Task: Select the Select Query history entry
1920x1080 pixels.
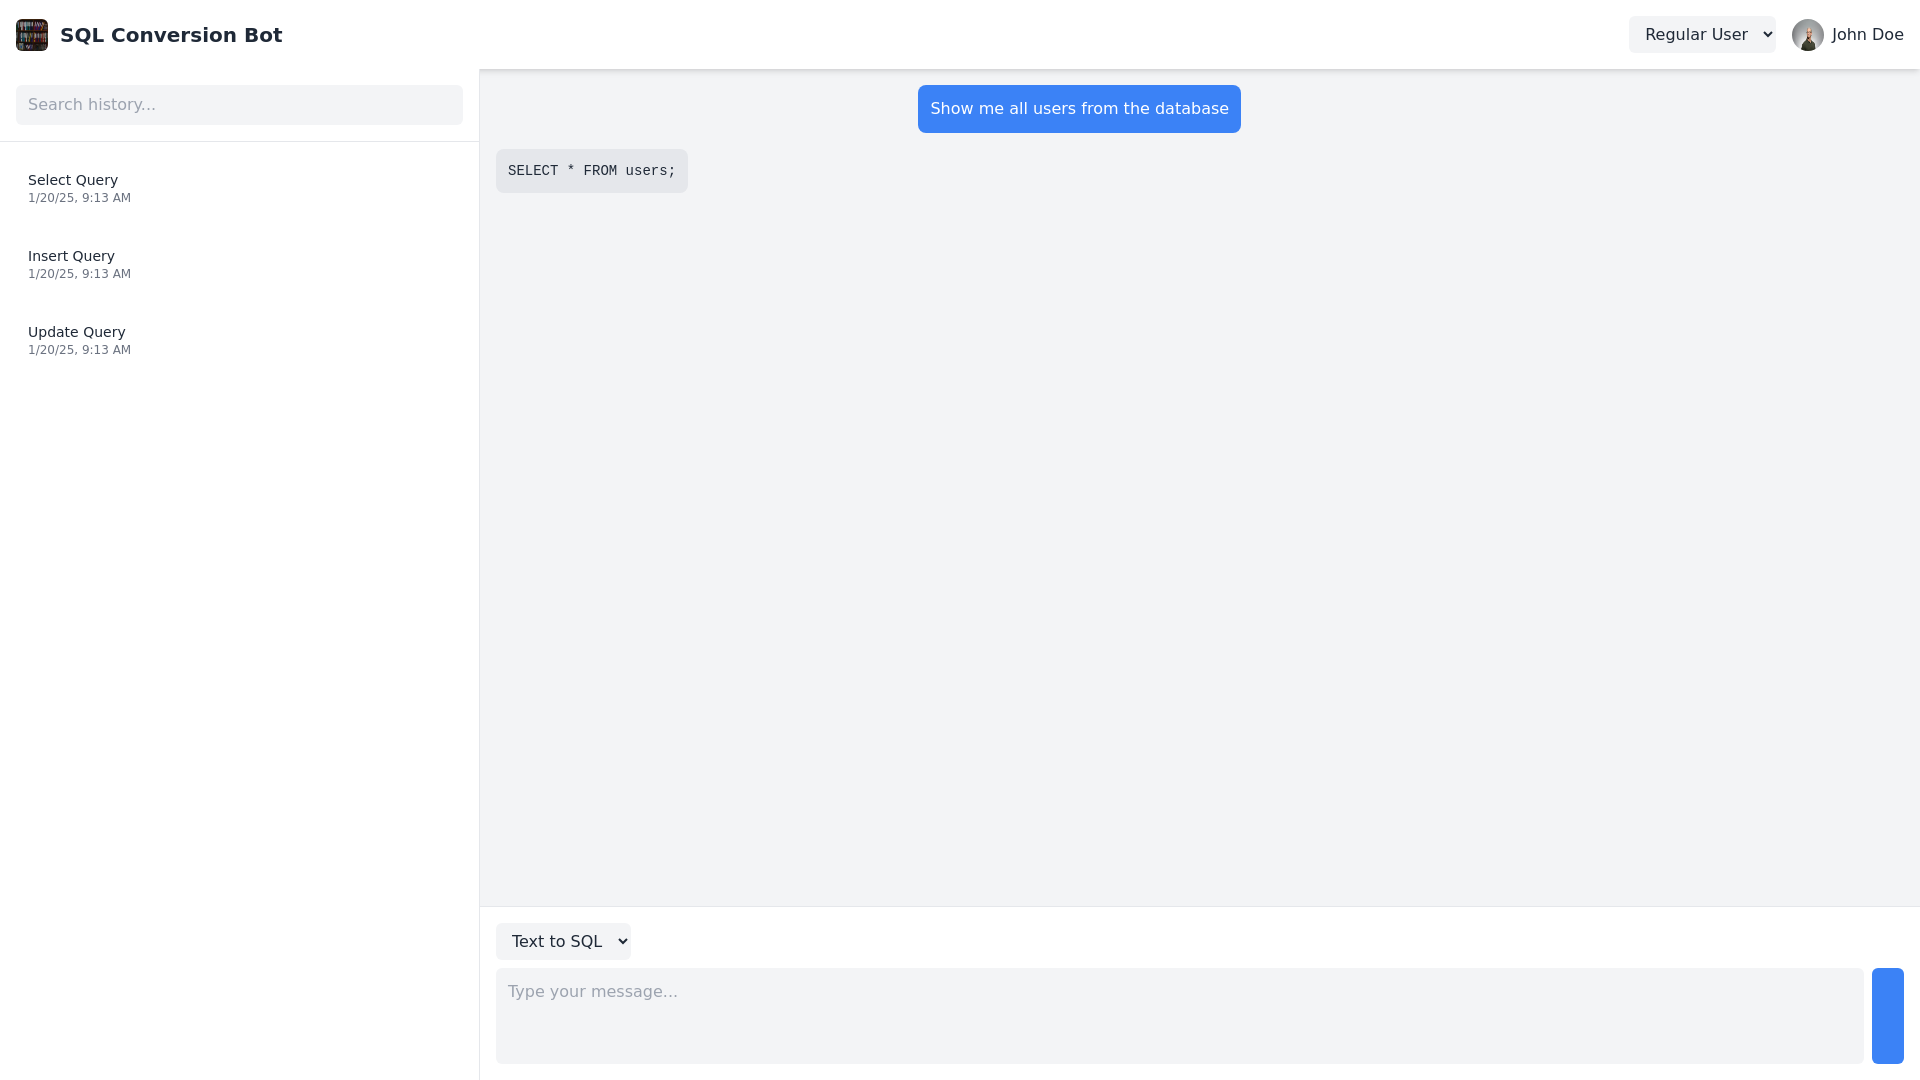Action: 239,187
